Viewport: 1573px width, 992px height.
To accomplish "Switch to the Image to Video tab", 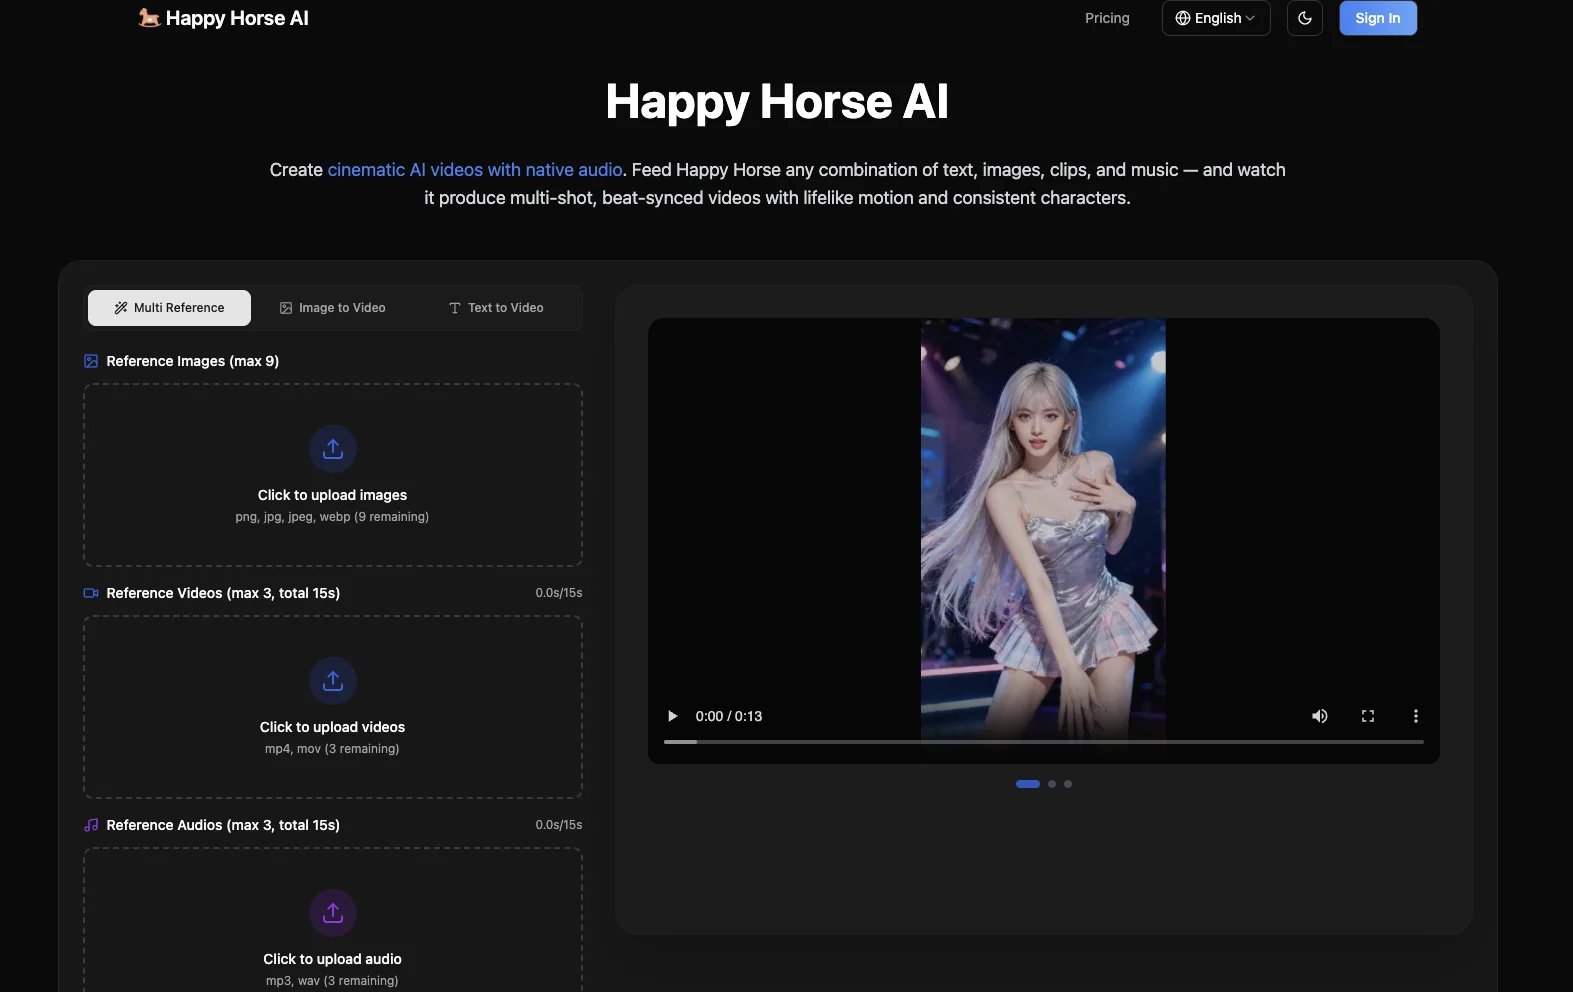I will (332, 308).
